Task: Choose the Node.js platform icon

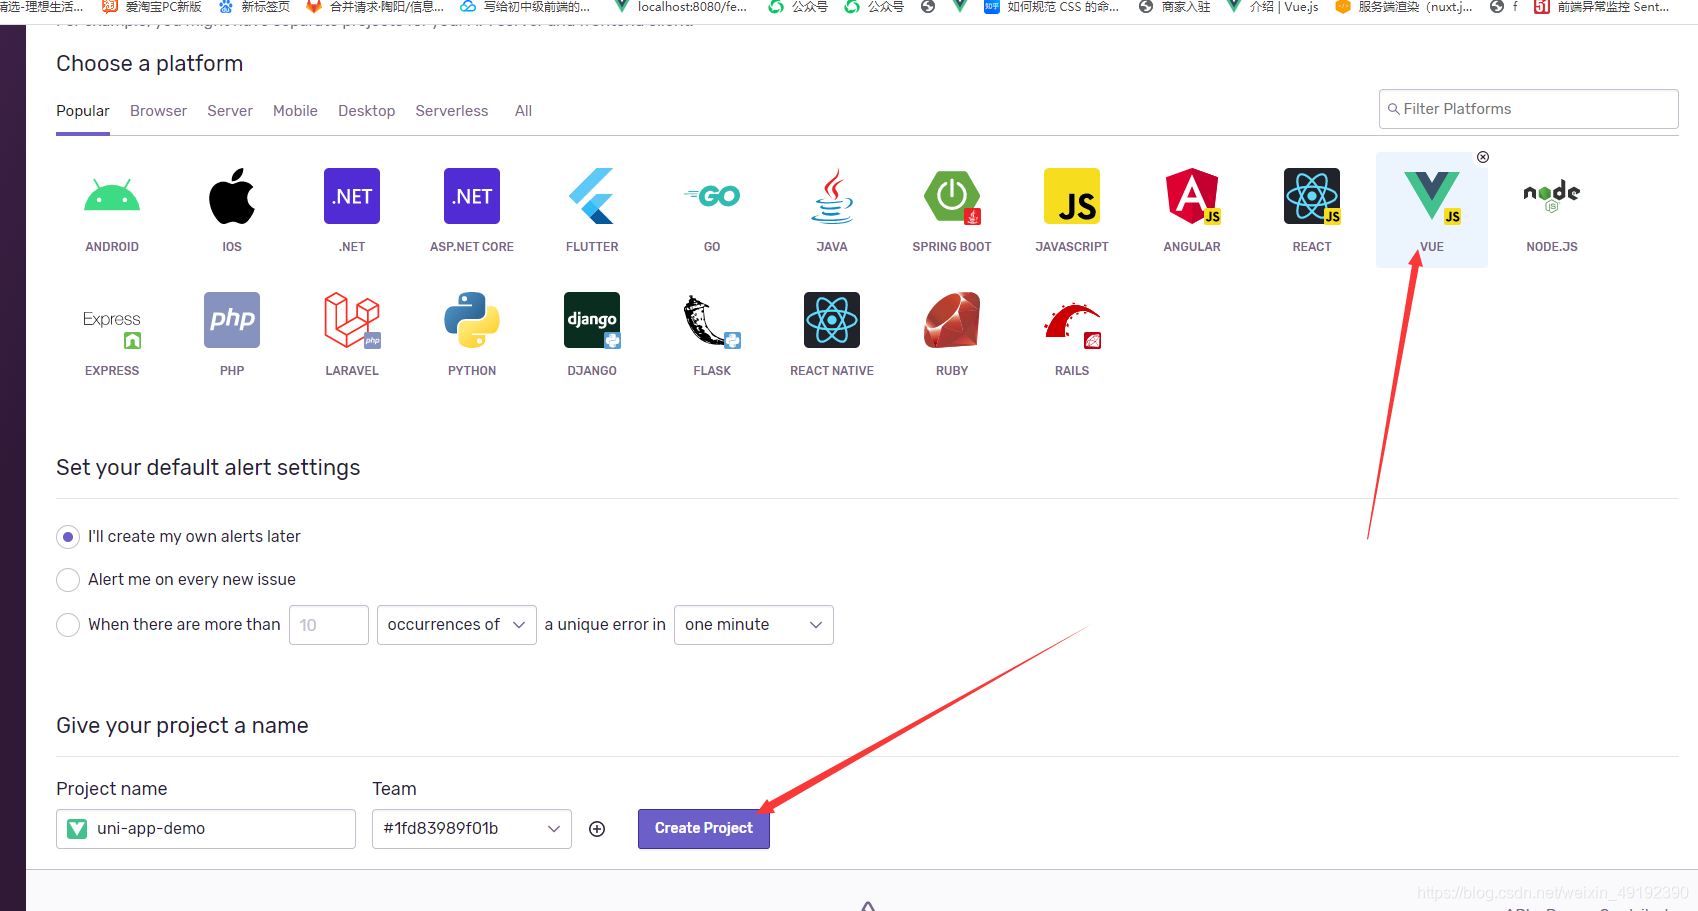Action: click(x=1552, y=196)
